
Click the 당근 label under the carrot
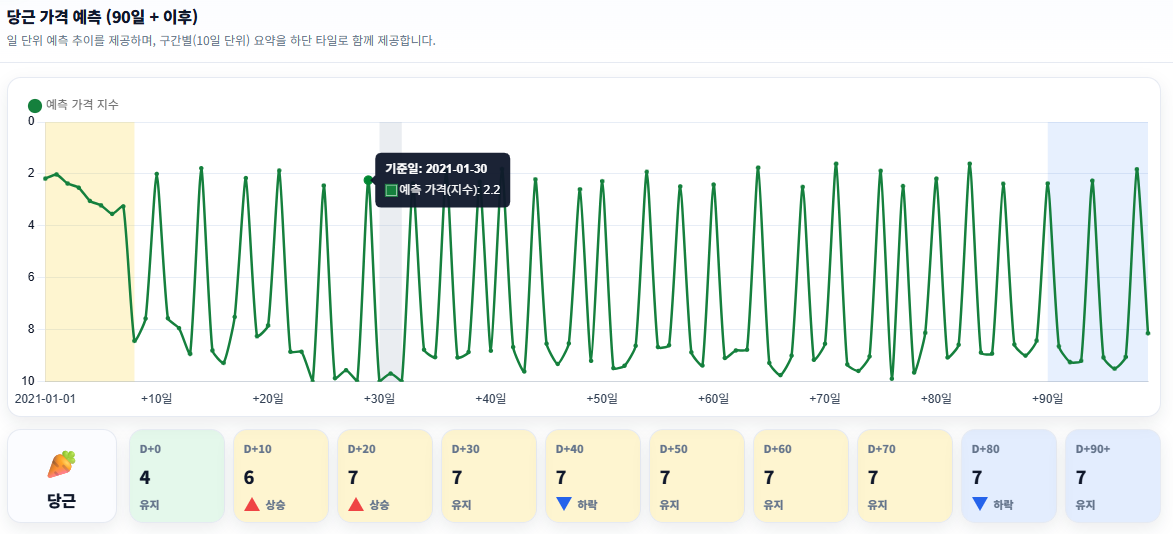point(62,501)
